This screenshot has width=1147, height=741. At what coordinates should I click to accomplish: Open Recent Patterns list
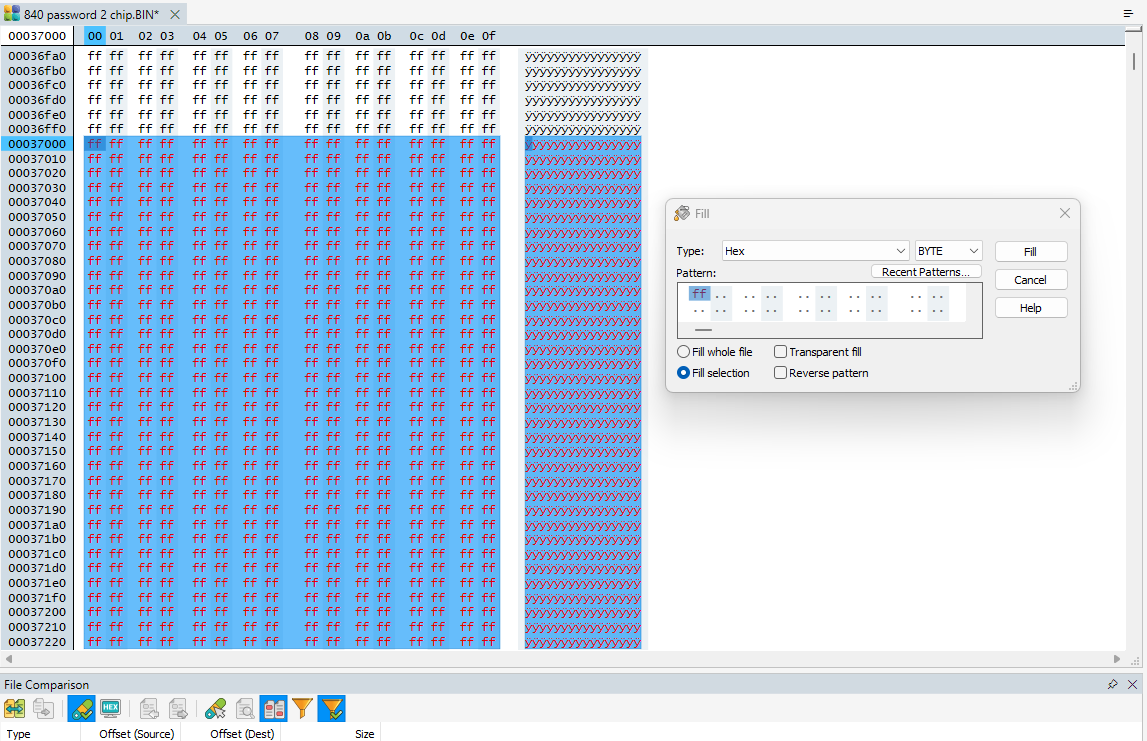click(926, 271)
